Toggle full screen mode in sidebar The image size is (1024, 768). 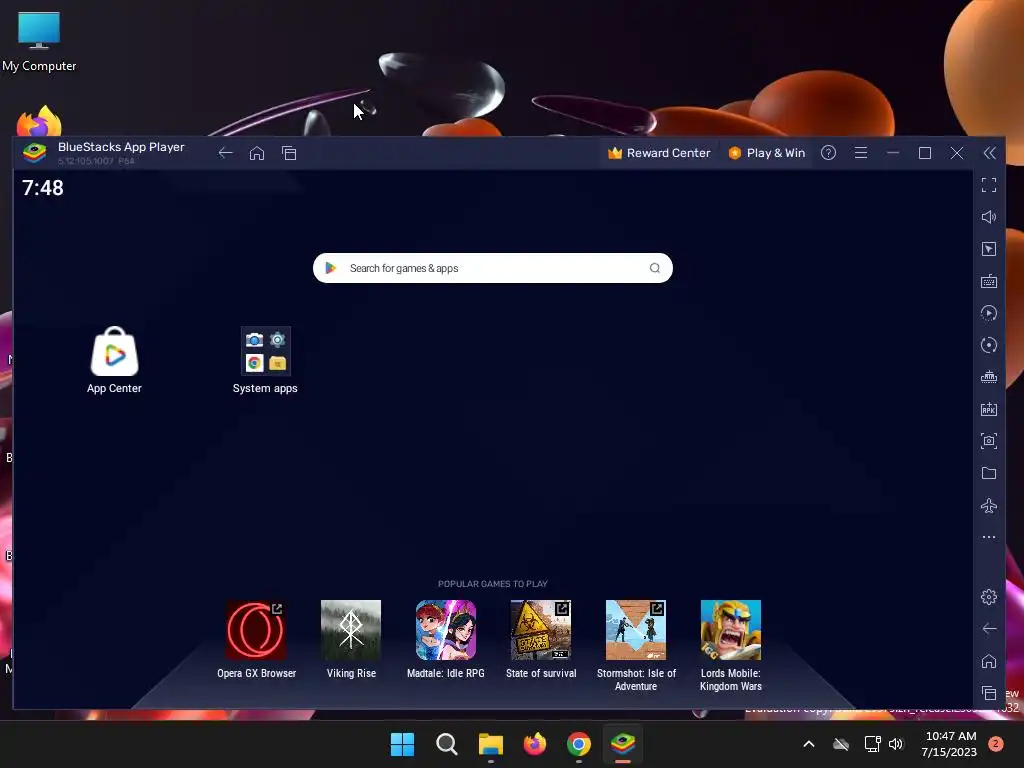point(989,185)
